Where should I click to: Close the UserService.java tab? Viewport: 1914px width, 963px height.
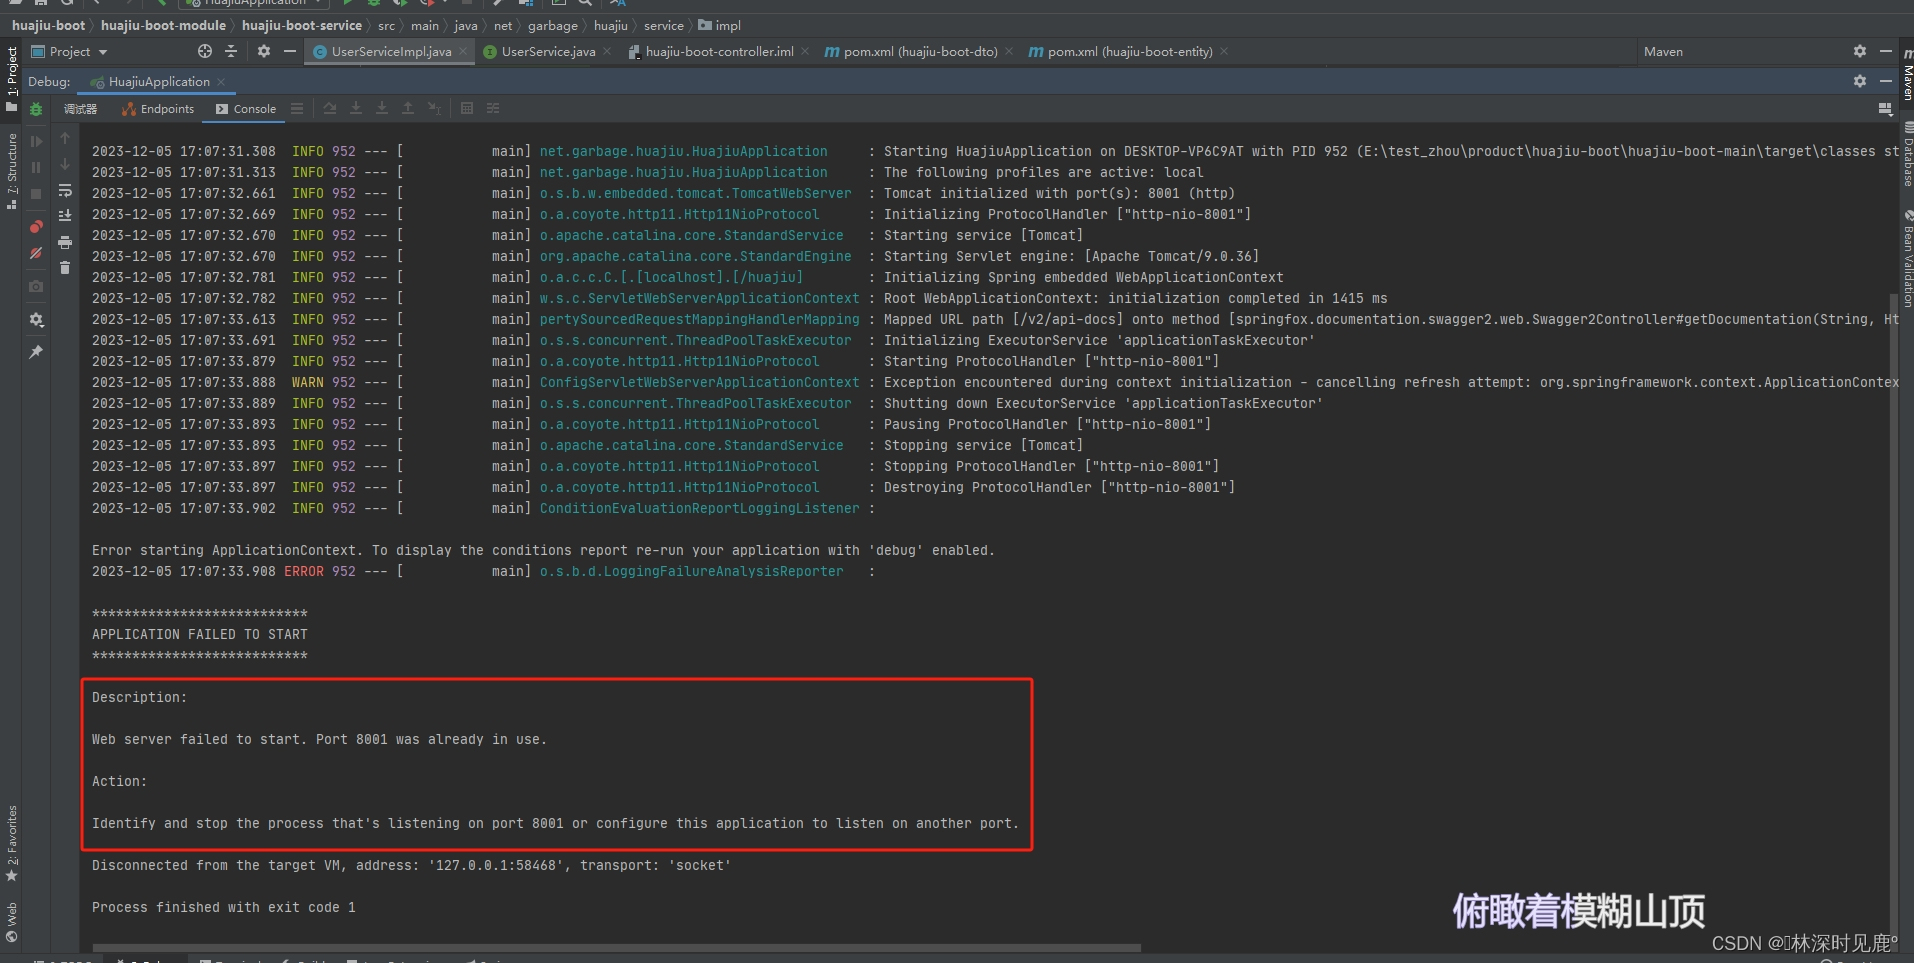tap(607, 51)
